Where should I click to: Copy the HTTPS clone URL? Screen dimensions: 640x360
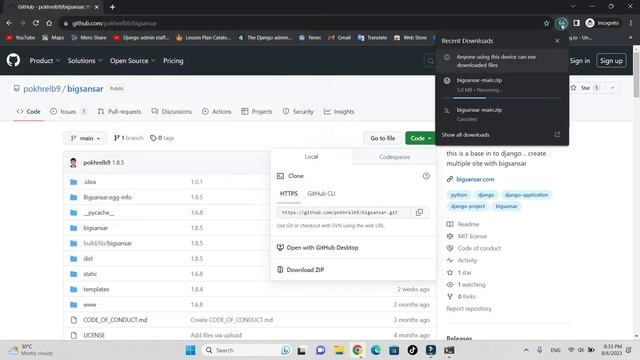(419, 212)
